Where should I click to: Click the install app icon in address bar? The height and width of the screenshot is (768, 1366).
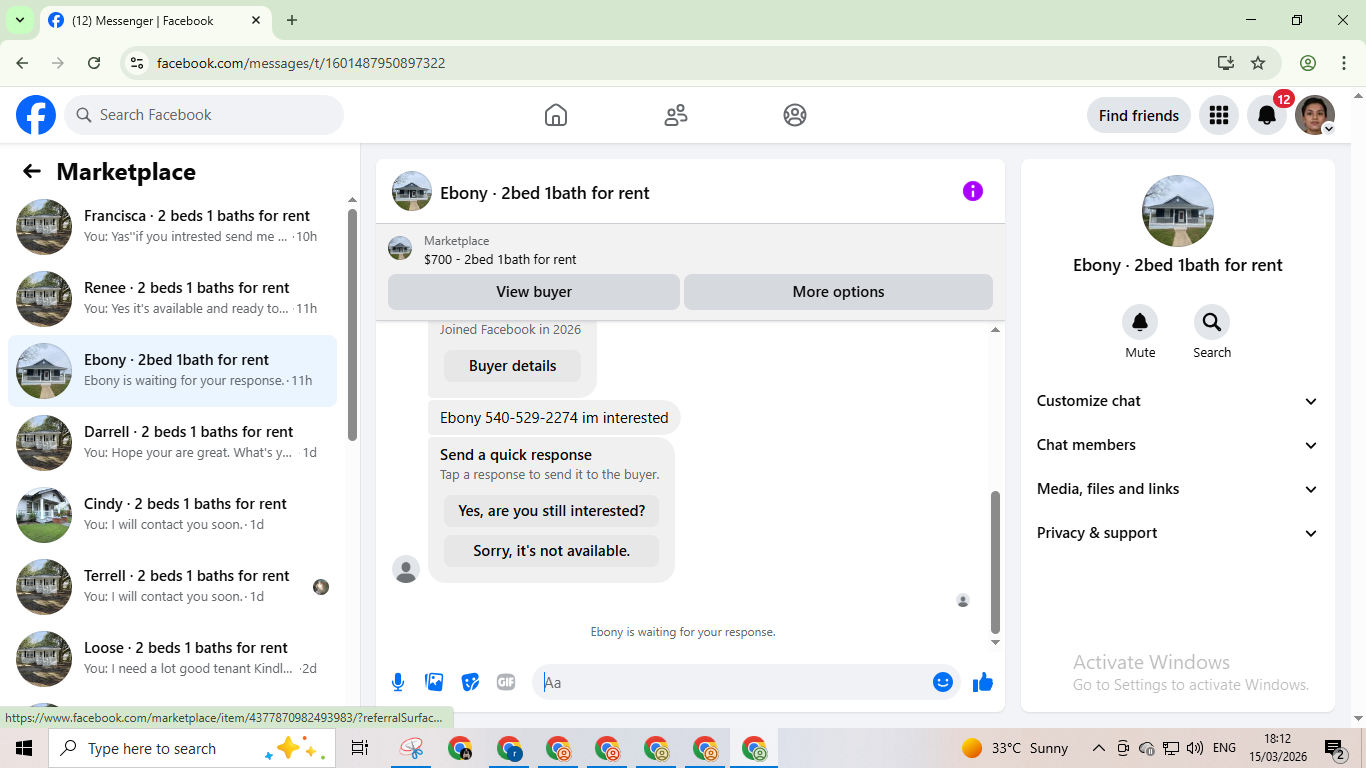click(1226, 63)
